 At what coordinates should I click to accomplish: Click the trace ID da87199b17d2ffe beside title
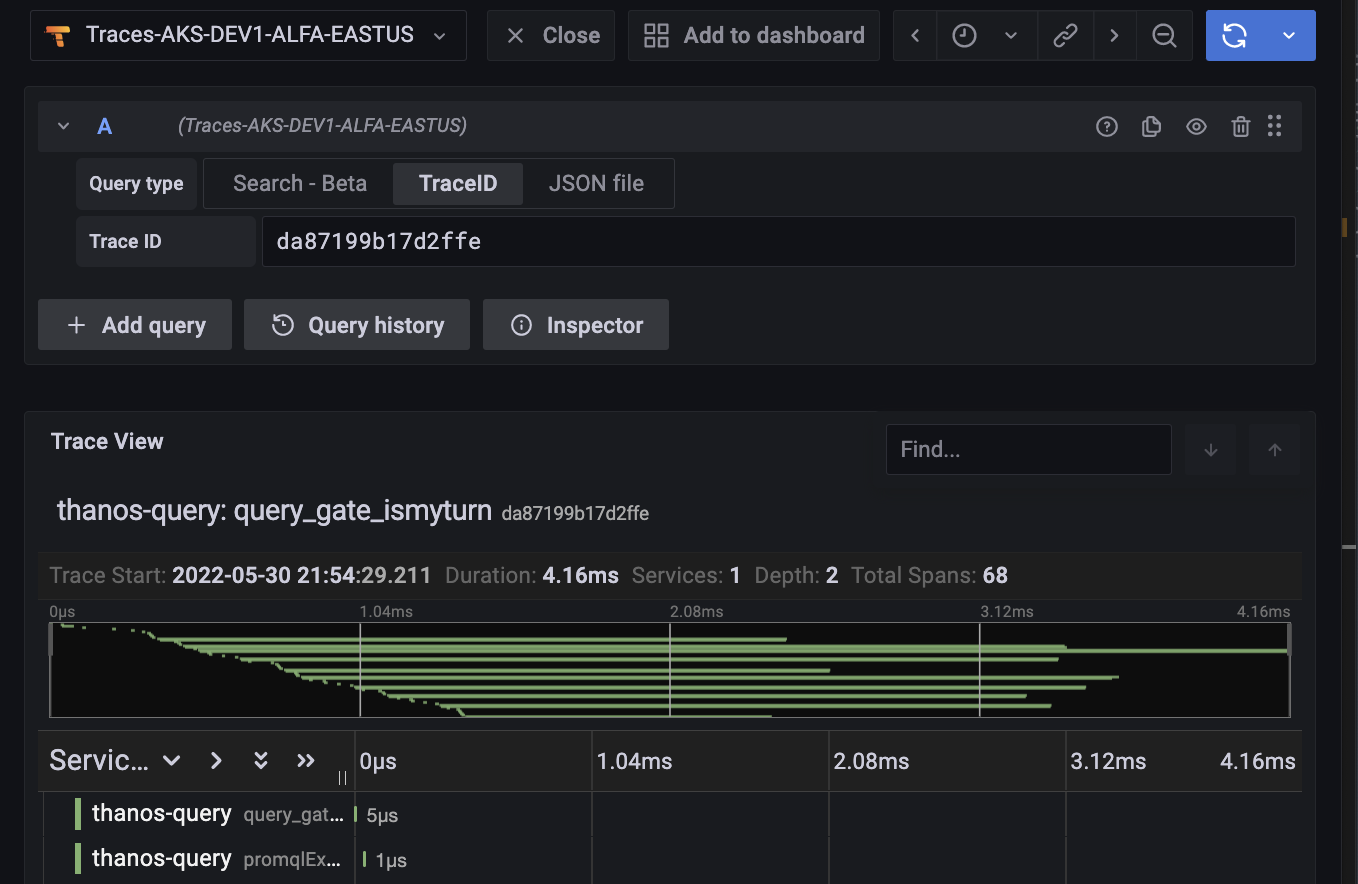[575, 514]
